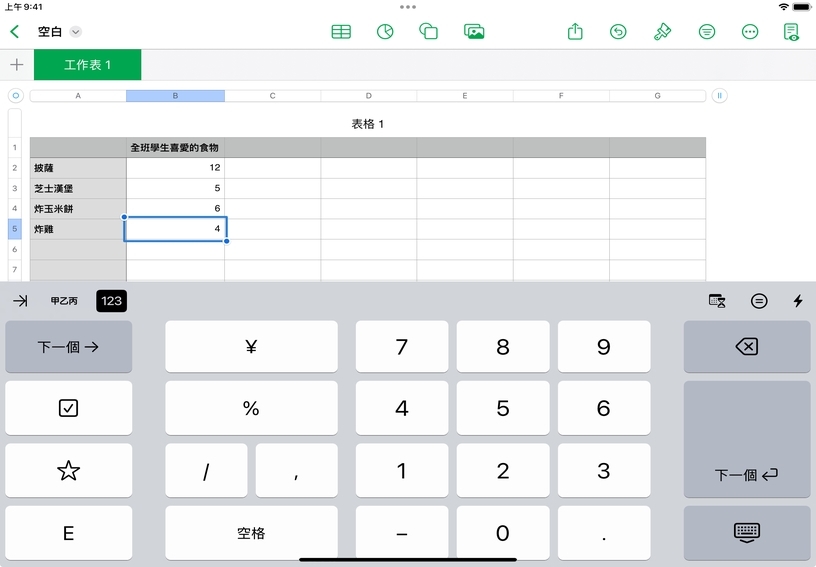Switch to the 123 numeric keyboard
This screenshot has height=567, width=816.
(111, 301)
